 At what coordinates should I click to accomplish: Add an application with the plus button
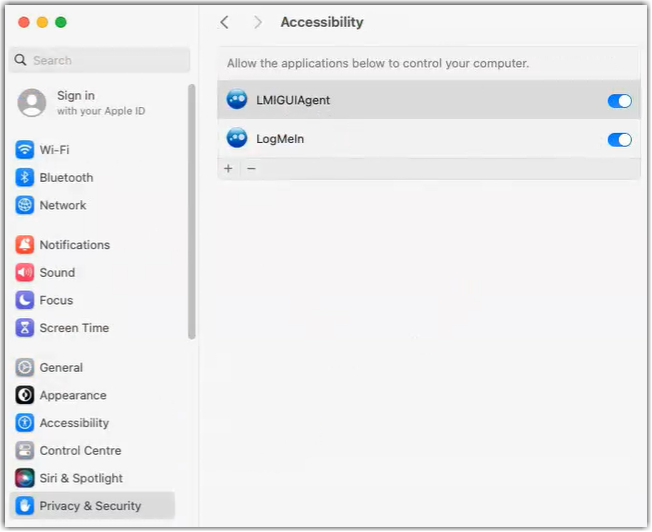tap(228, 168)
